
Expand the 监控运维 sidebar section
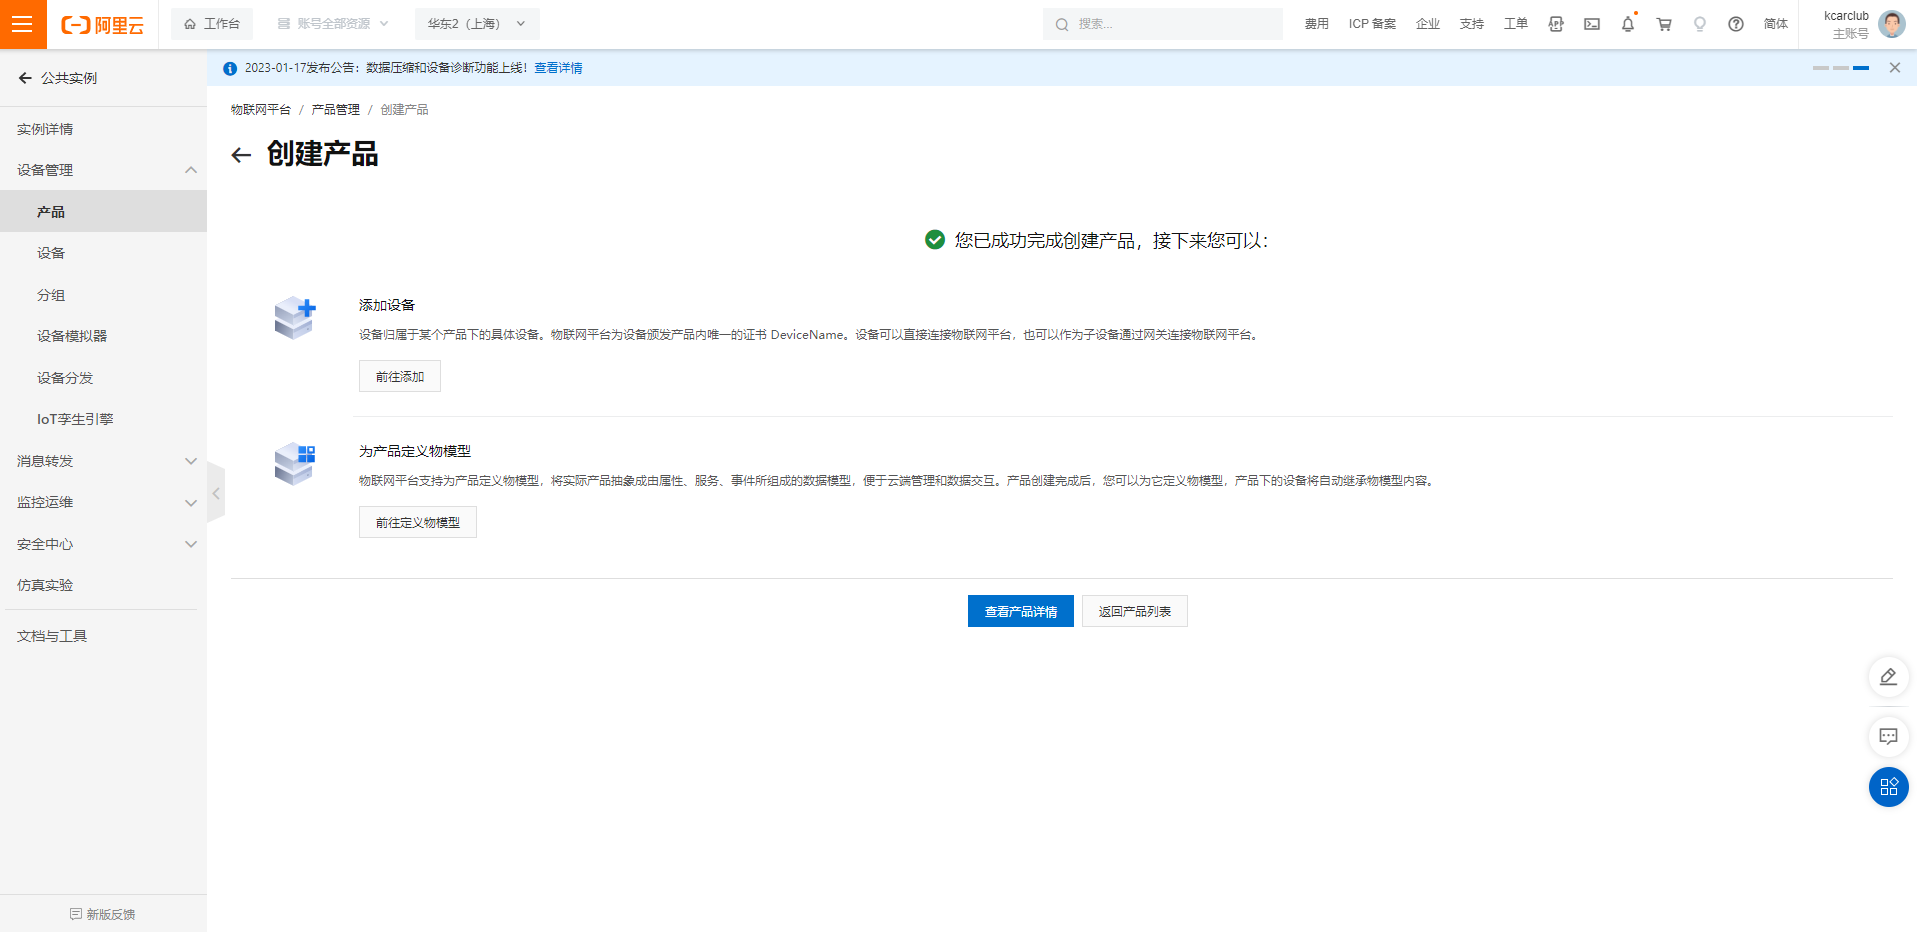190,503
